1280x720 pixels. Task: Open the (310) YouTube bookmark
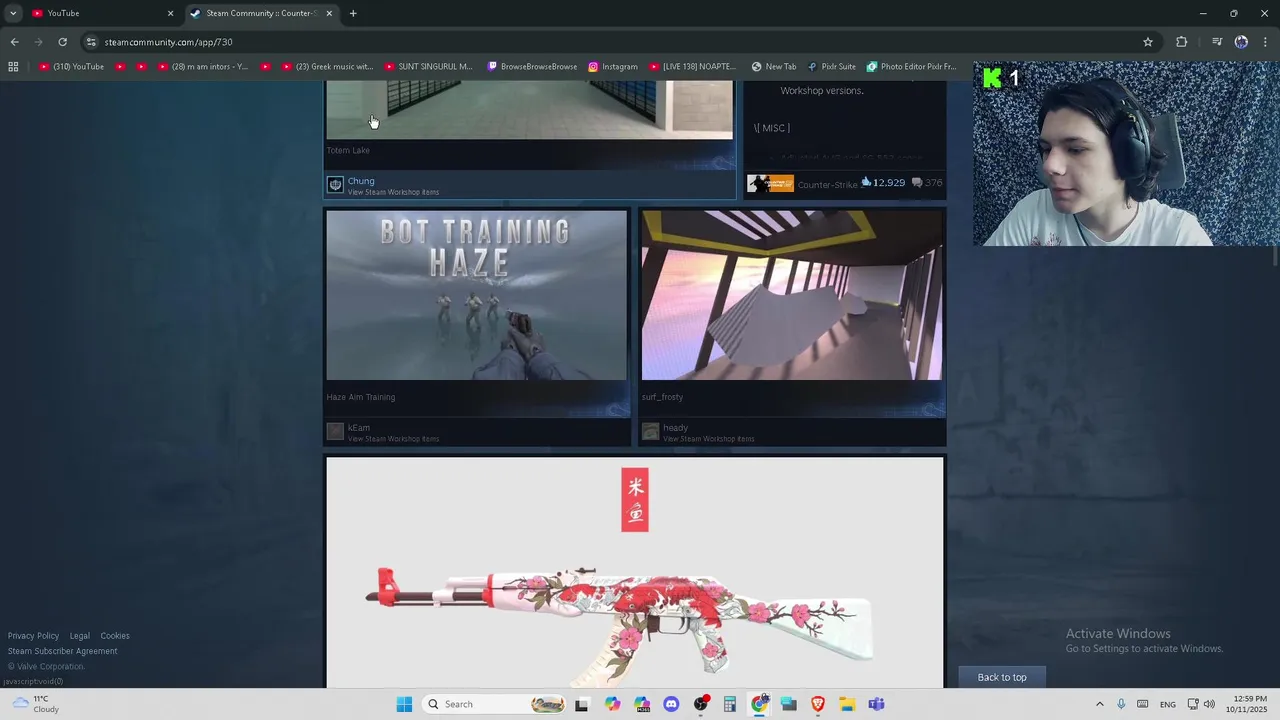[71, 67]
